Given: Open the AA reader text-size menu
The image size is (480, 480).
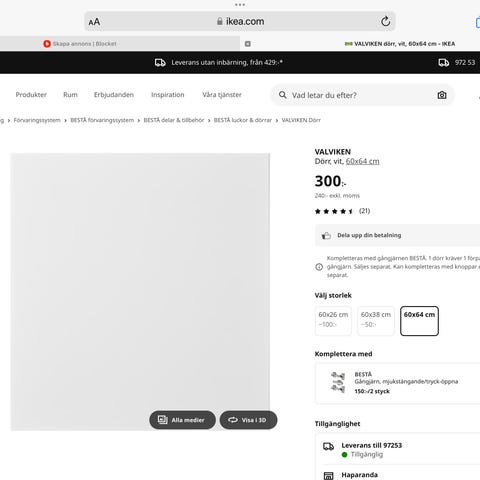Looking at the screenshot, I should 94,22.
